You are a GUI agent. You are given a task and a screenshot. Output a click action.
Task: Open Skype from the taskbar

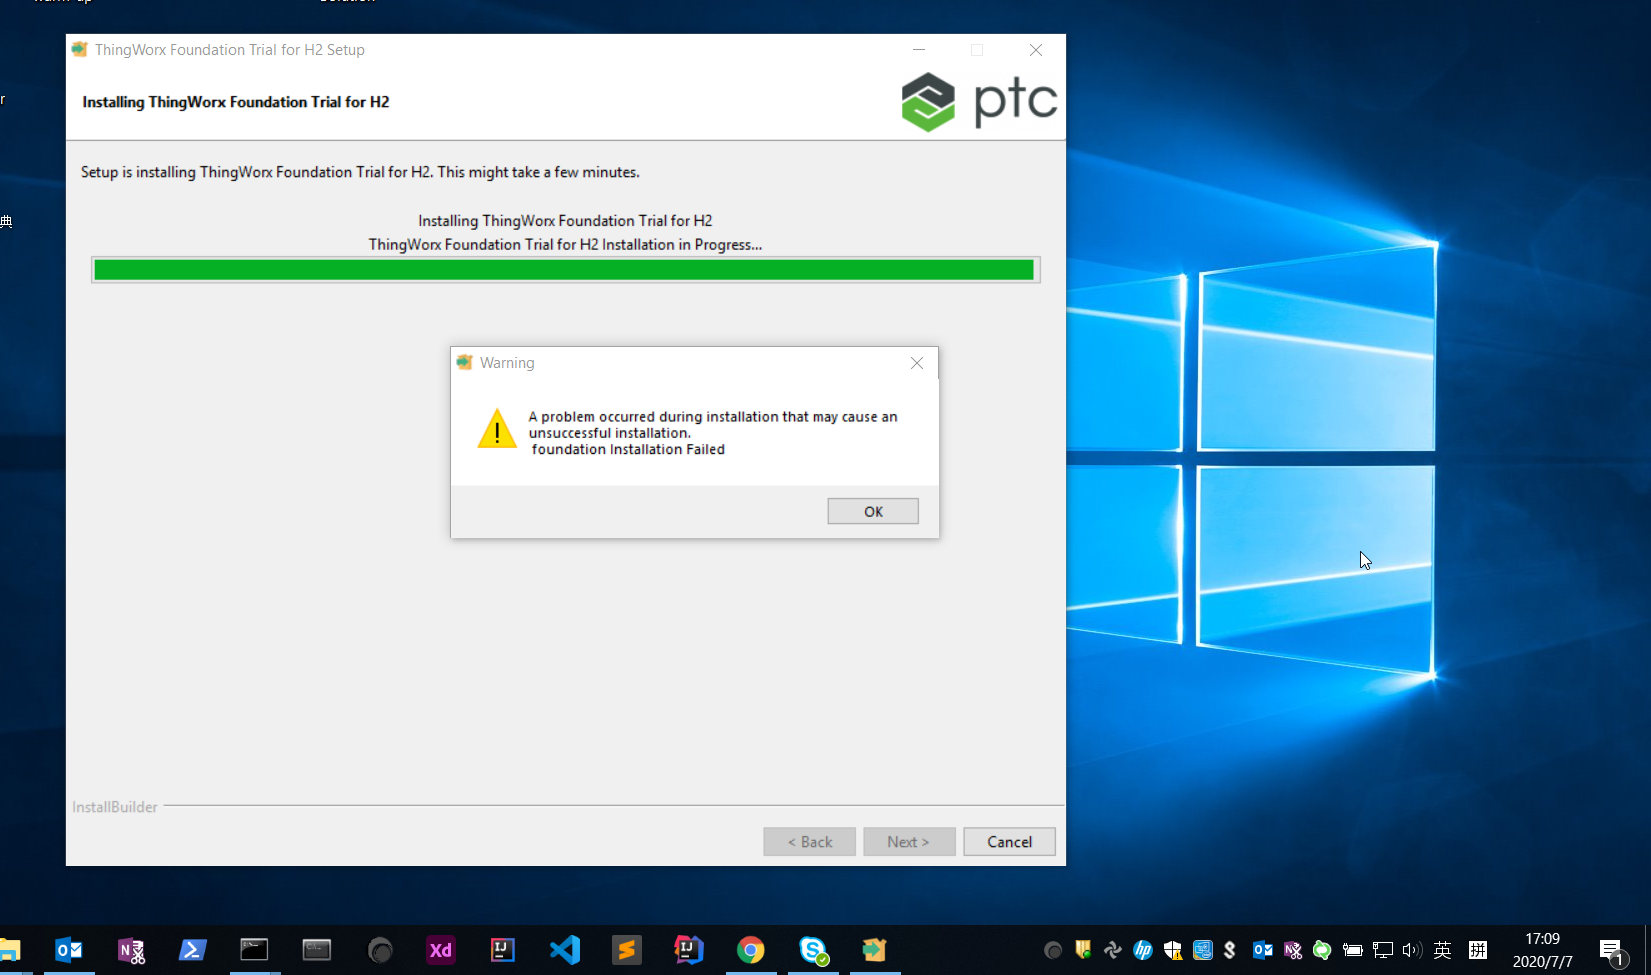click(813, 950)
